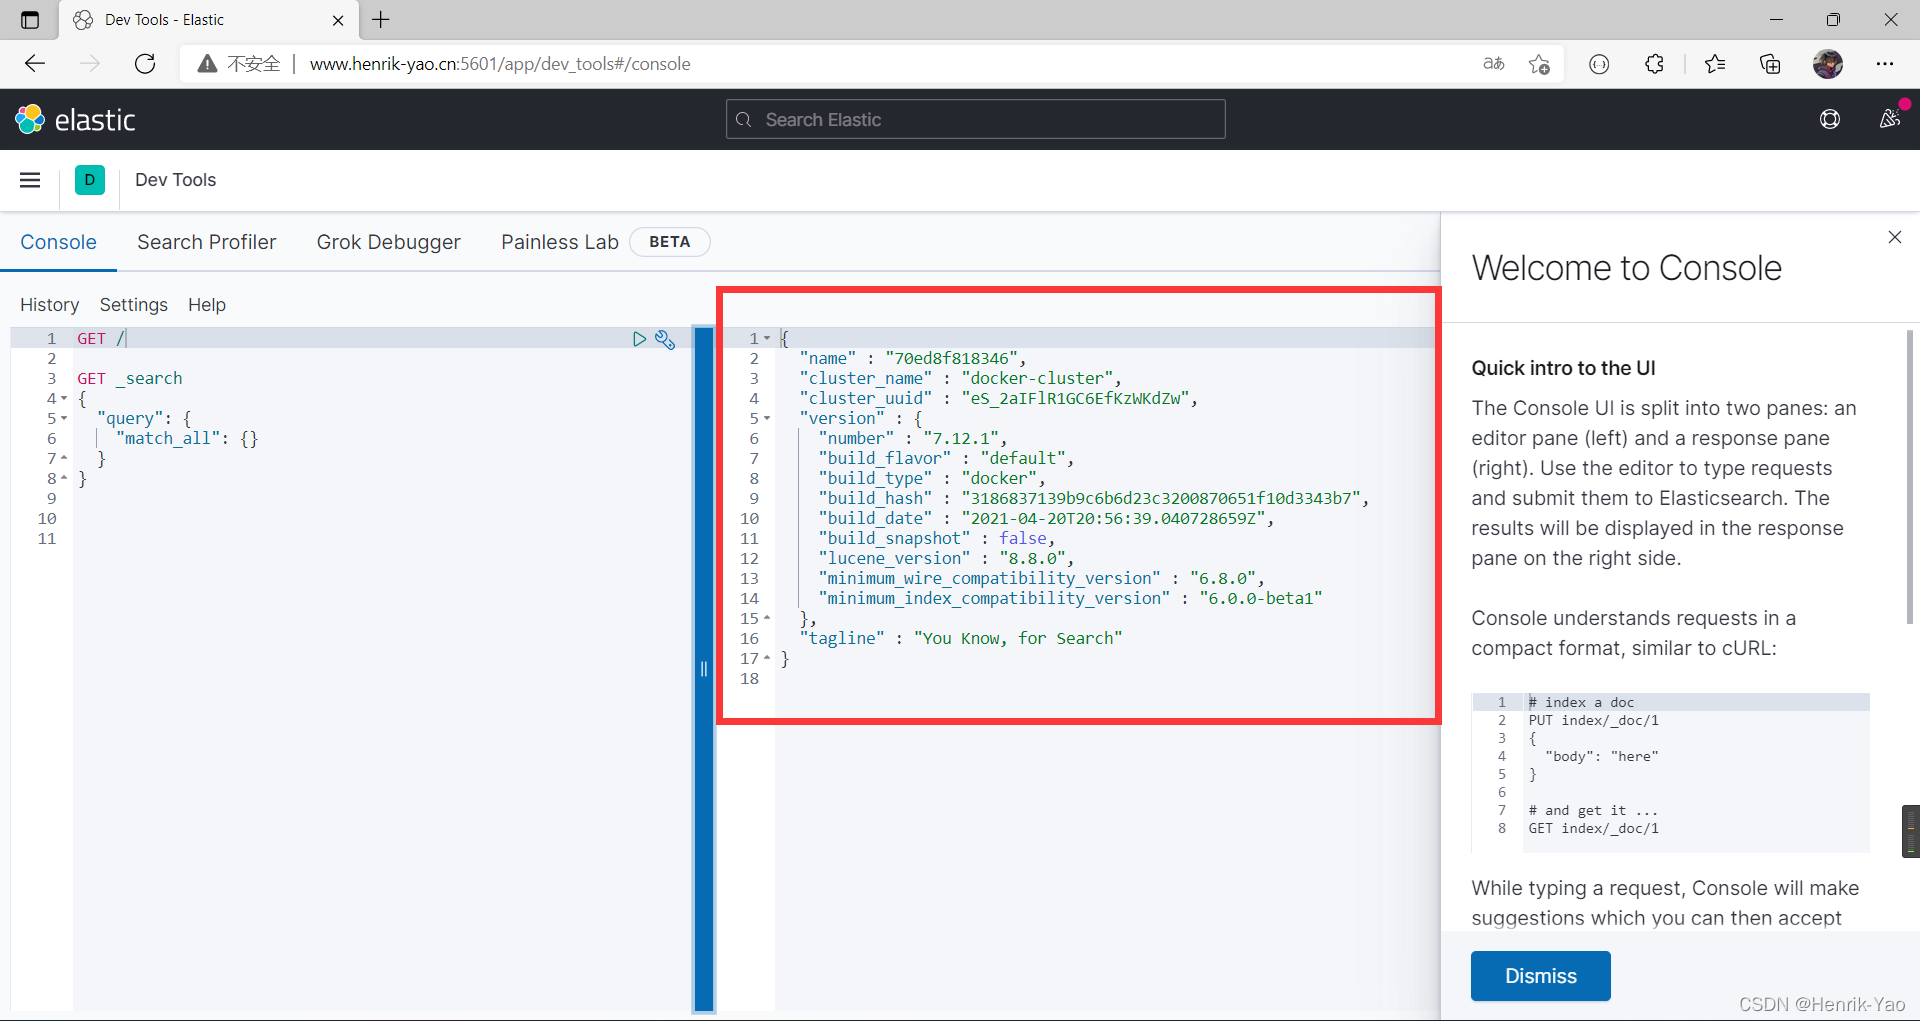Click the "lucene_version" response line

[945, 559]
